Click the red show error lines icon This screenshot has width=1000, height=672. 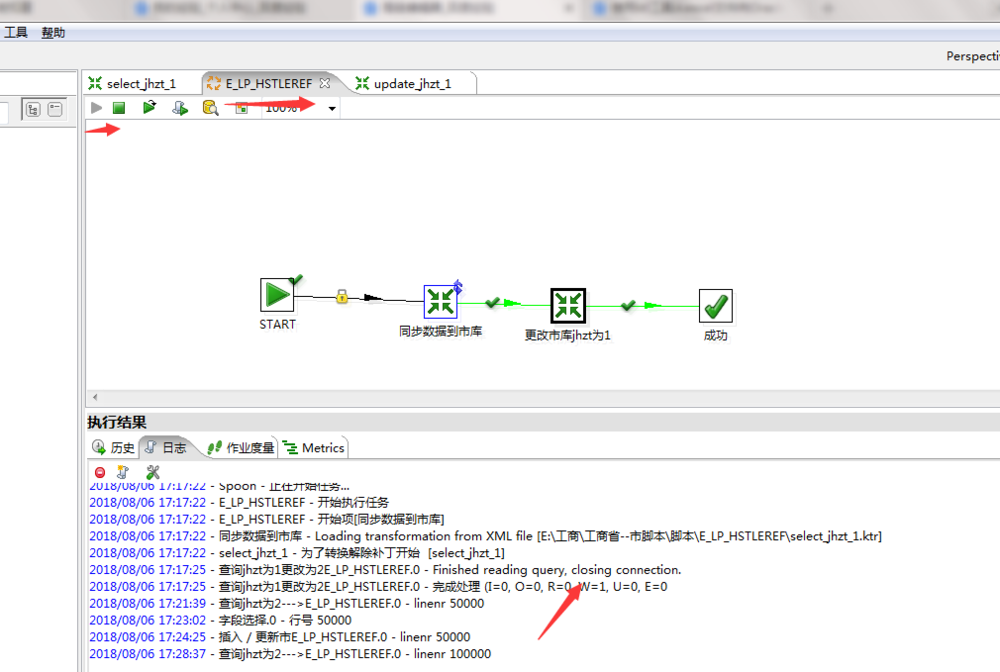point(100,472)
